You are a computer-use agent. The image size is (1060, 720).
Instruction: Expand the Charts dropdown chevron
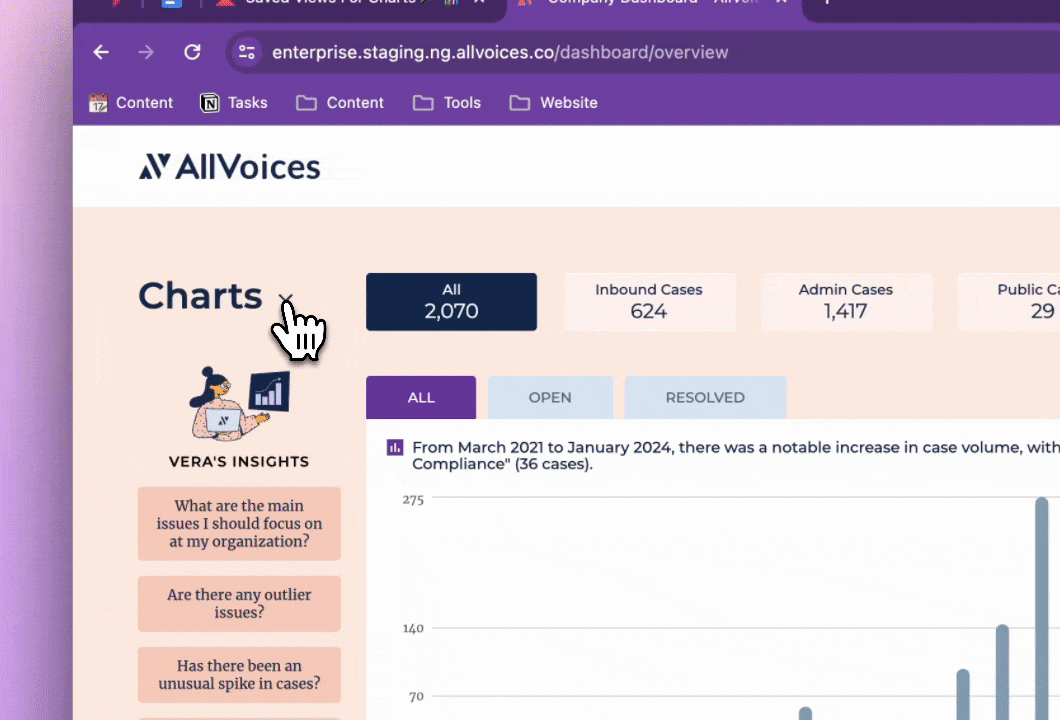[x=285, y=299]
